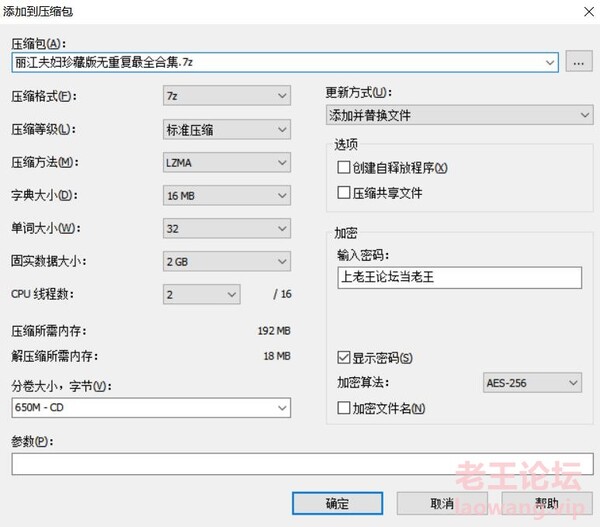The height and width of the screenshot is (527, 600).
Task: Open the 分卷大小 dropdown showing 650M - CD
Action: (151, 408)
